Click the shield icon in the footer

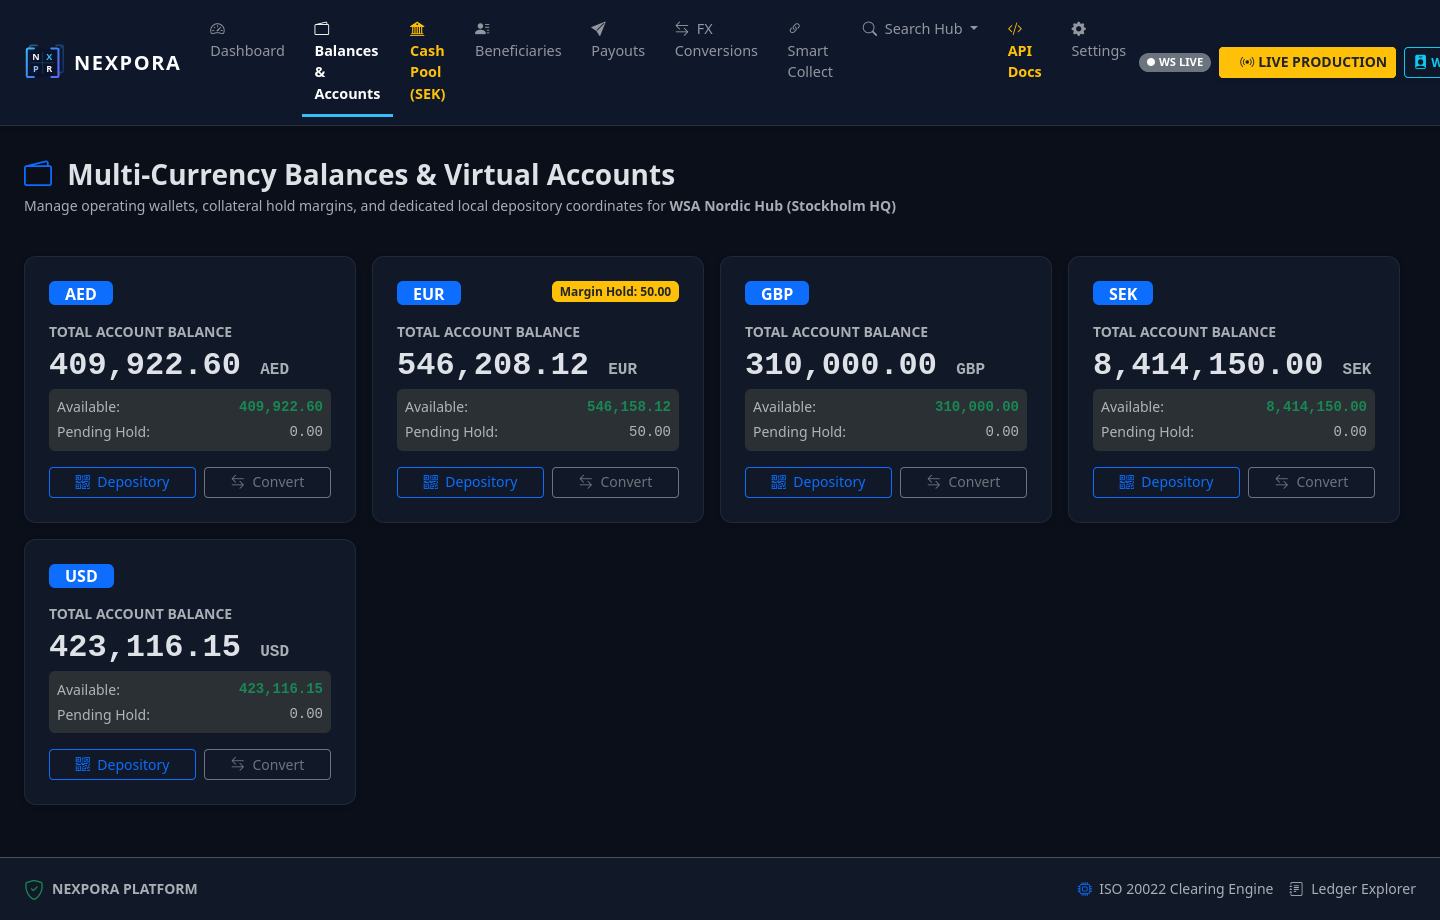[x=34, y=889]
